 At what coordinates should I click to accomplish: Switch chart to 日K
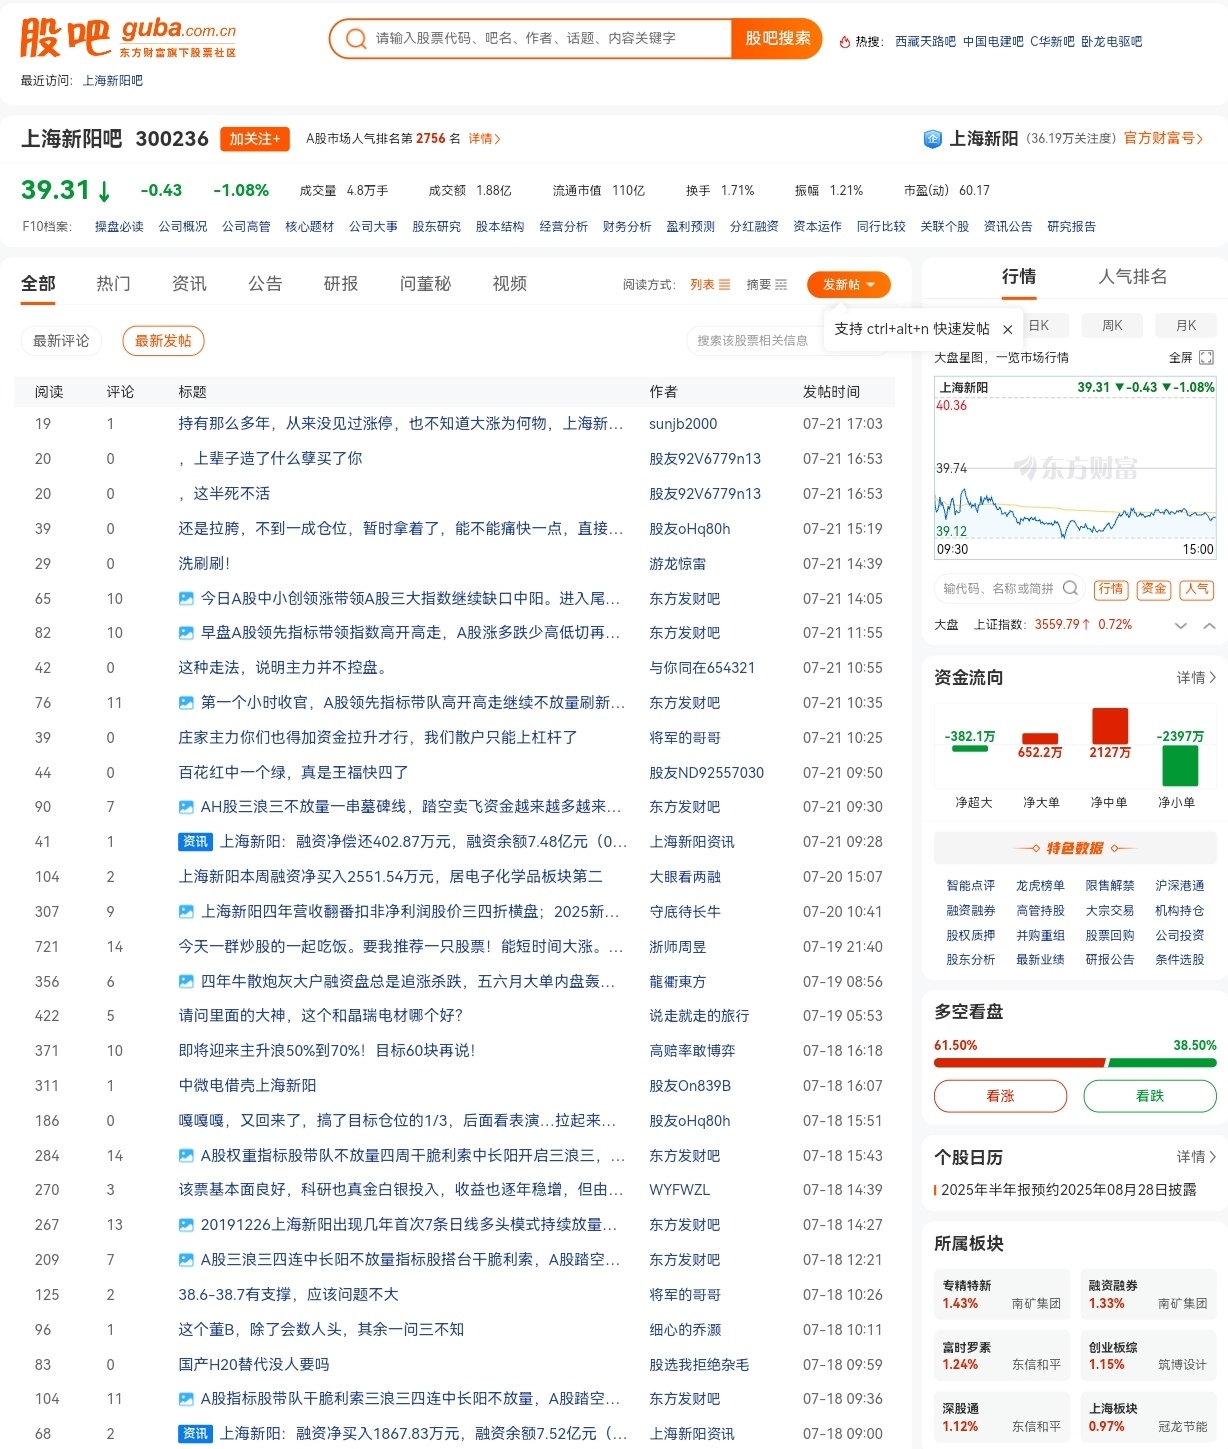pyautogui.click(x=1040, y=325)
